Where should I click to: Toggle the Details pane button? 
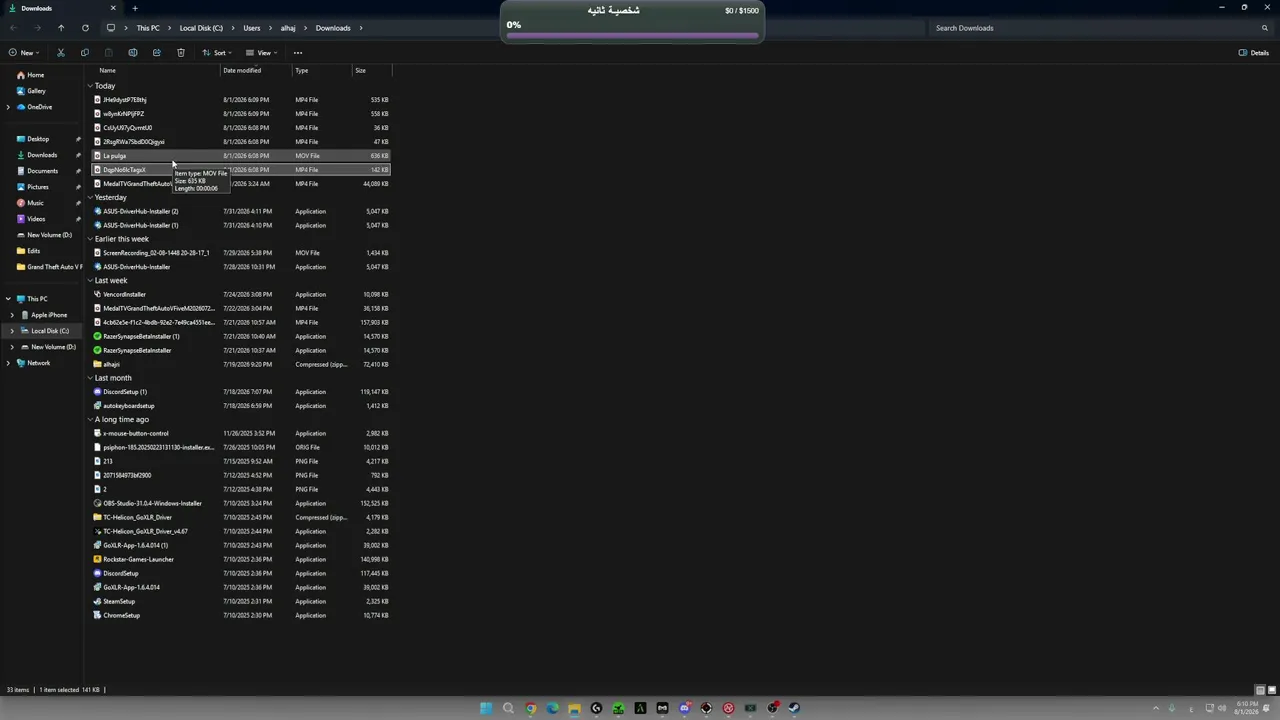pyautogui.click(x=1254, y=53)
